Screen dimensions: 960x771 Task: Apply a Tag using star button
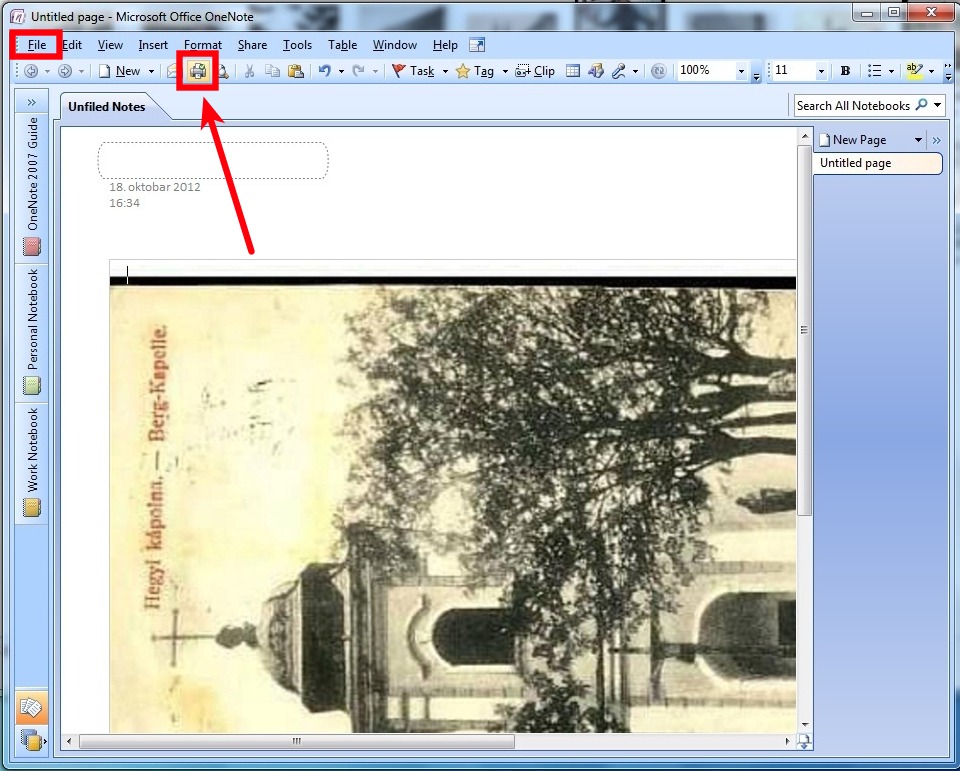[475, 72]
